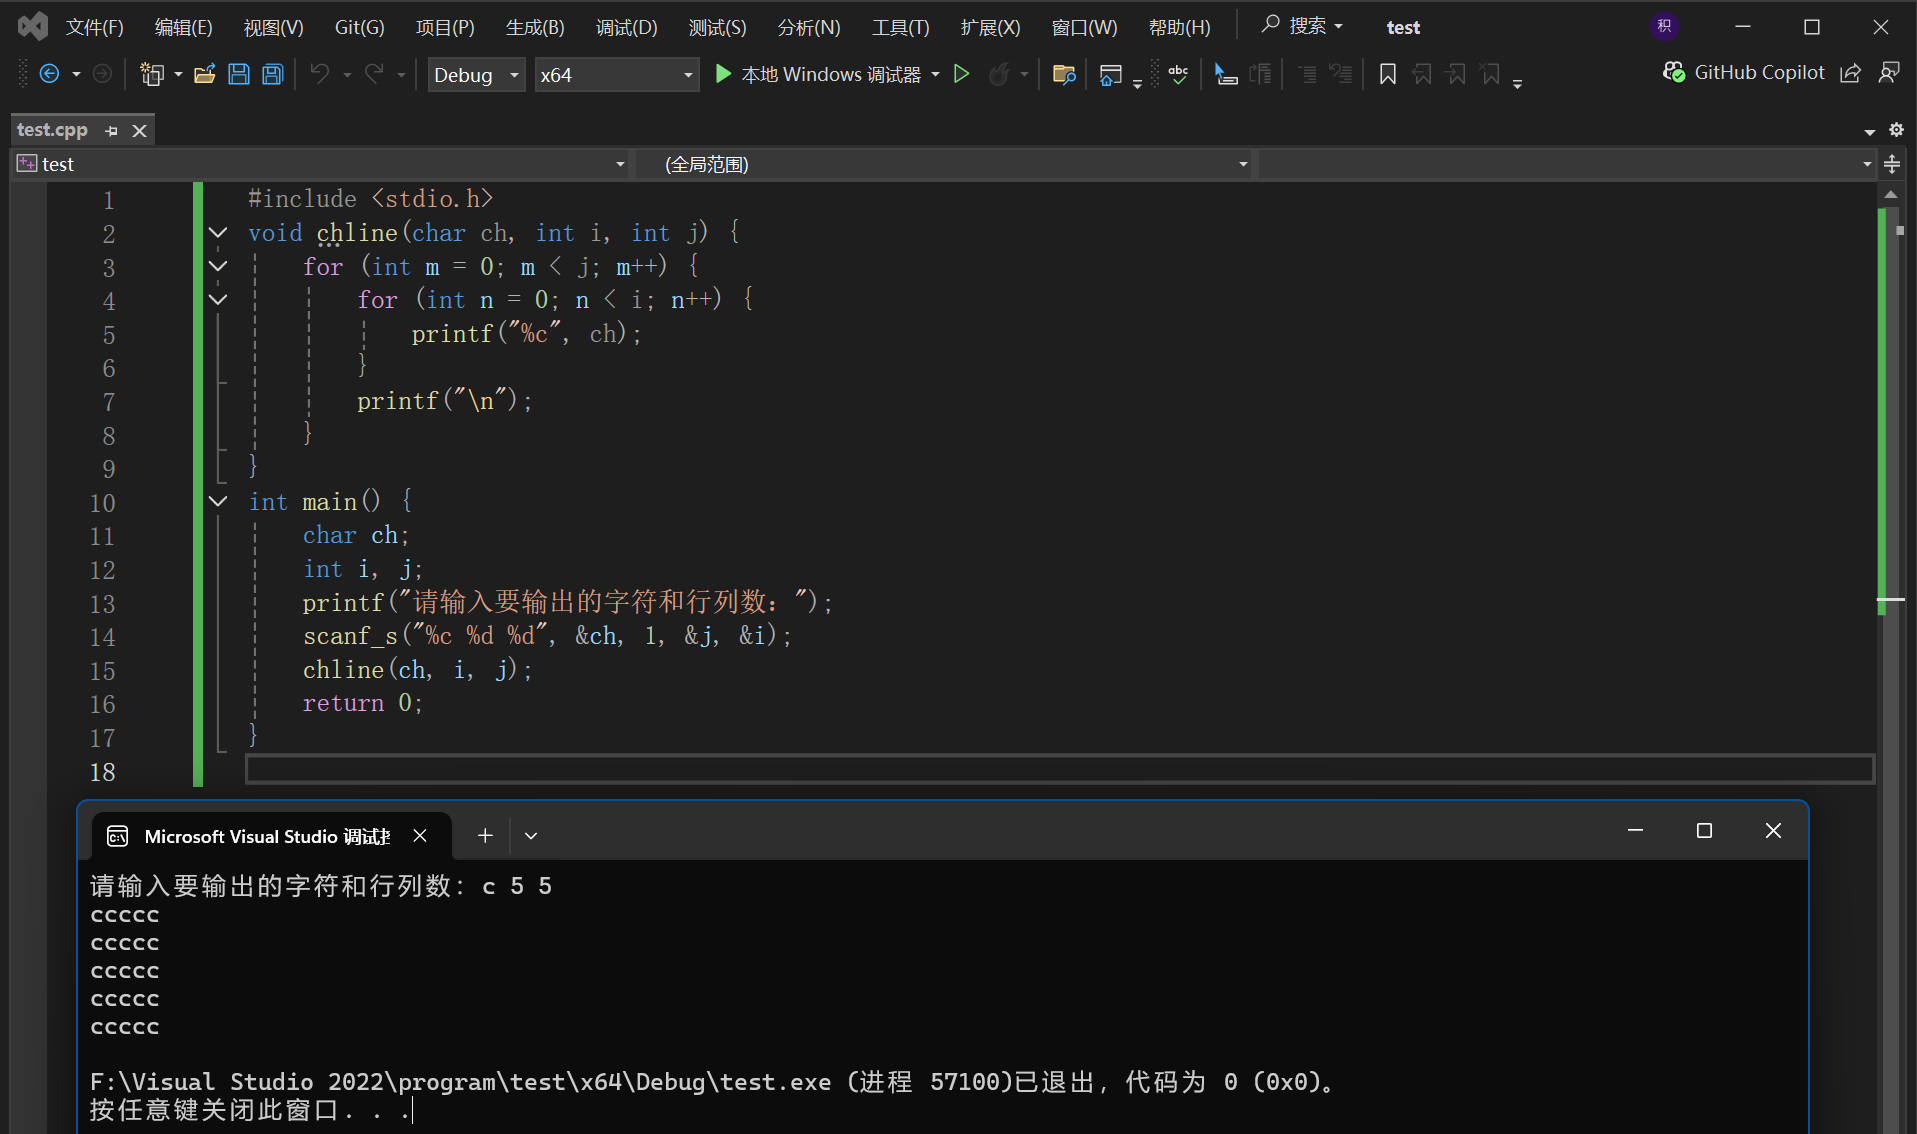Viewport: 1917px width, 1134px height.
Task: Click the editor settings gear icon
Action: [1896, 130]
